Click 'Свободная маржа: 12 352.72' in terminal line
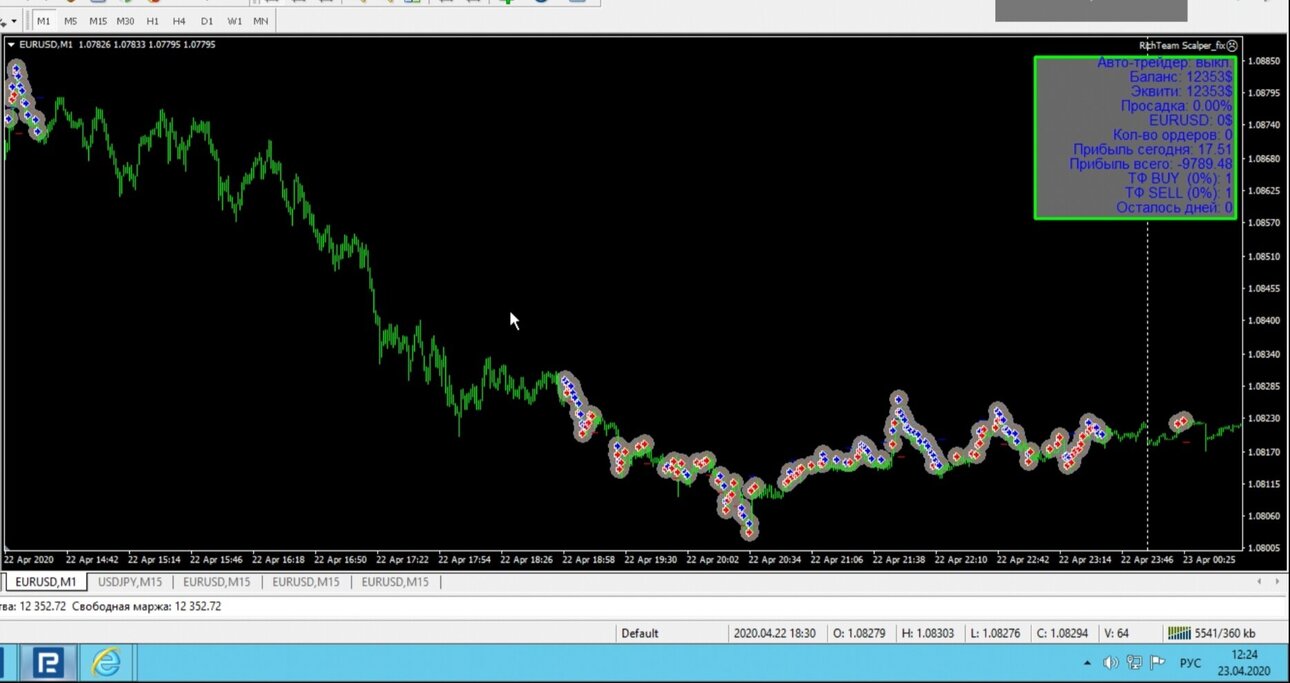 (x=148, y=606)
